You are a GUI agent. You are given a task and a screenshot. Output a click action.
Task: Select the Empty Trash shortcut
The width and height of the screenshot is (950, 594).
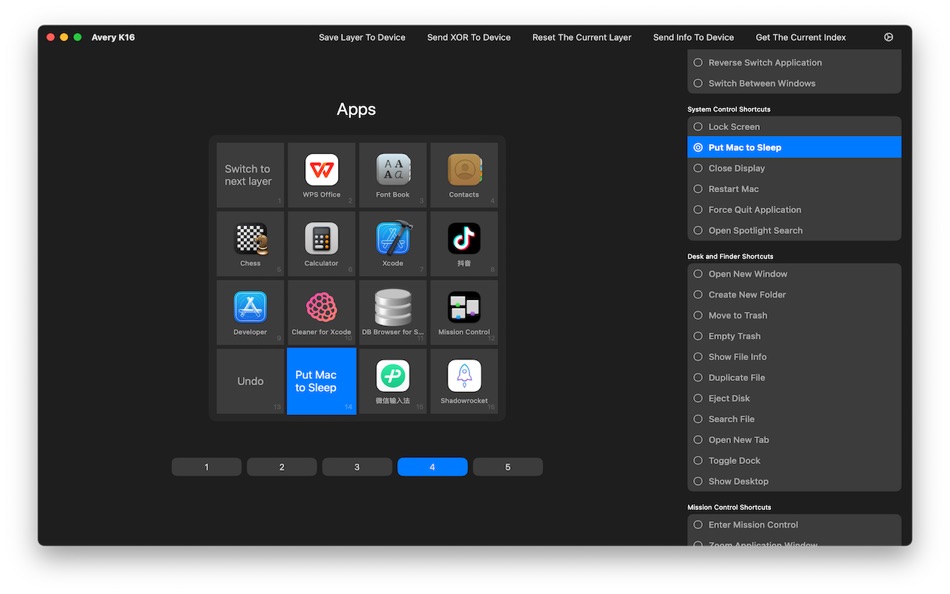[794, 336]
